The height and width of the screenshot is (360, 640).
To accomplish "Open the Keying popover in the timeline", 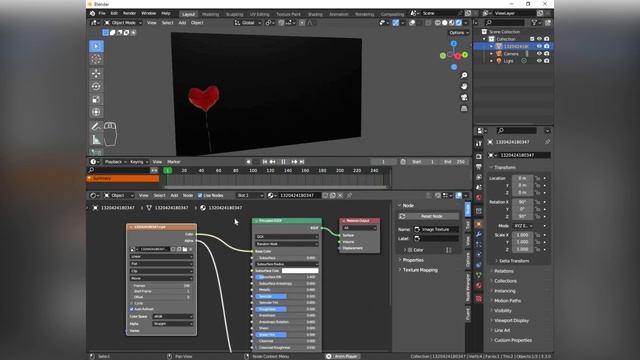I will pyautogui.click(x=138, y=162).
